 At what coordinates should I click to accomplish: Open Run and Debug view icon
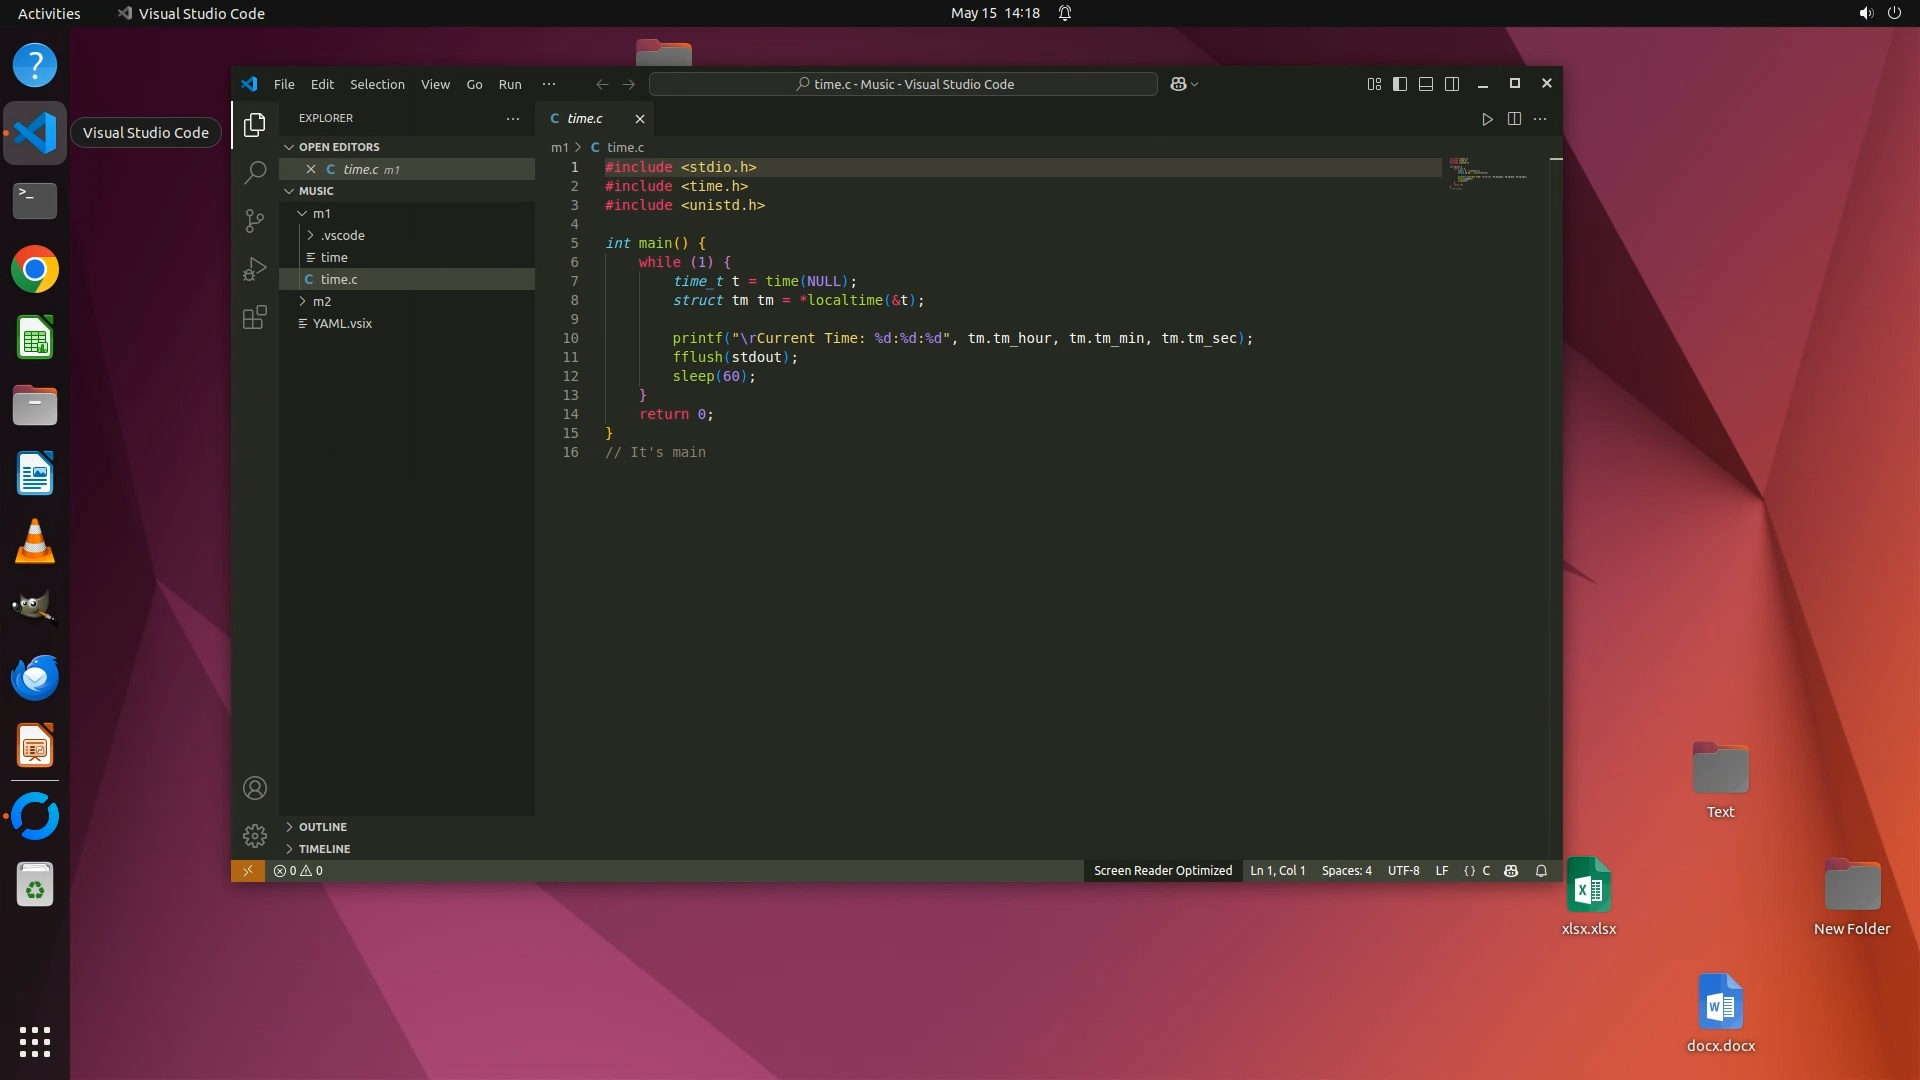[255, 269]
